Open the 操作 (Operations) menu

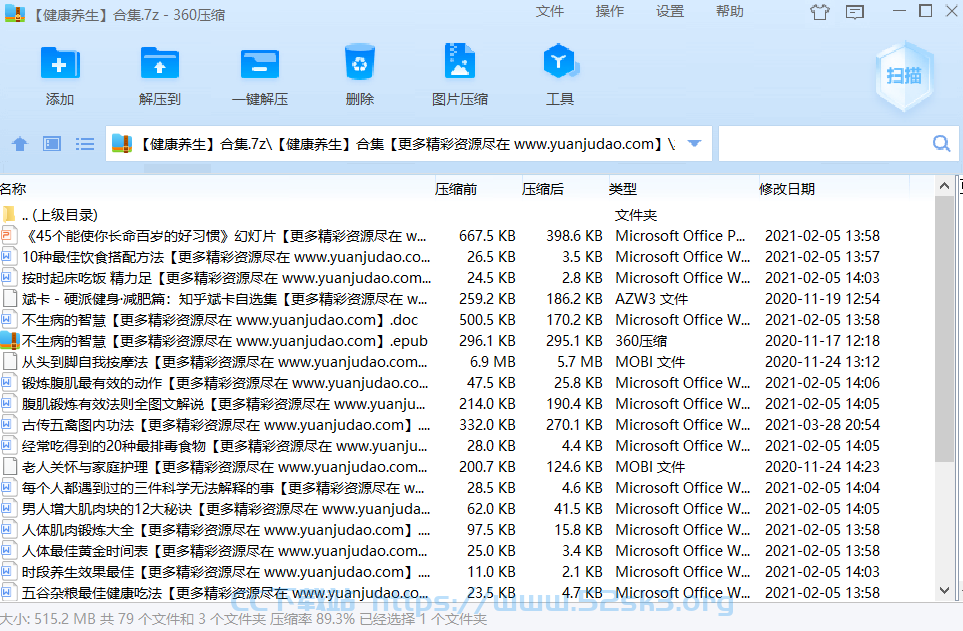610,11
